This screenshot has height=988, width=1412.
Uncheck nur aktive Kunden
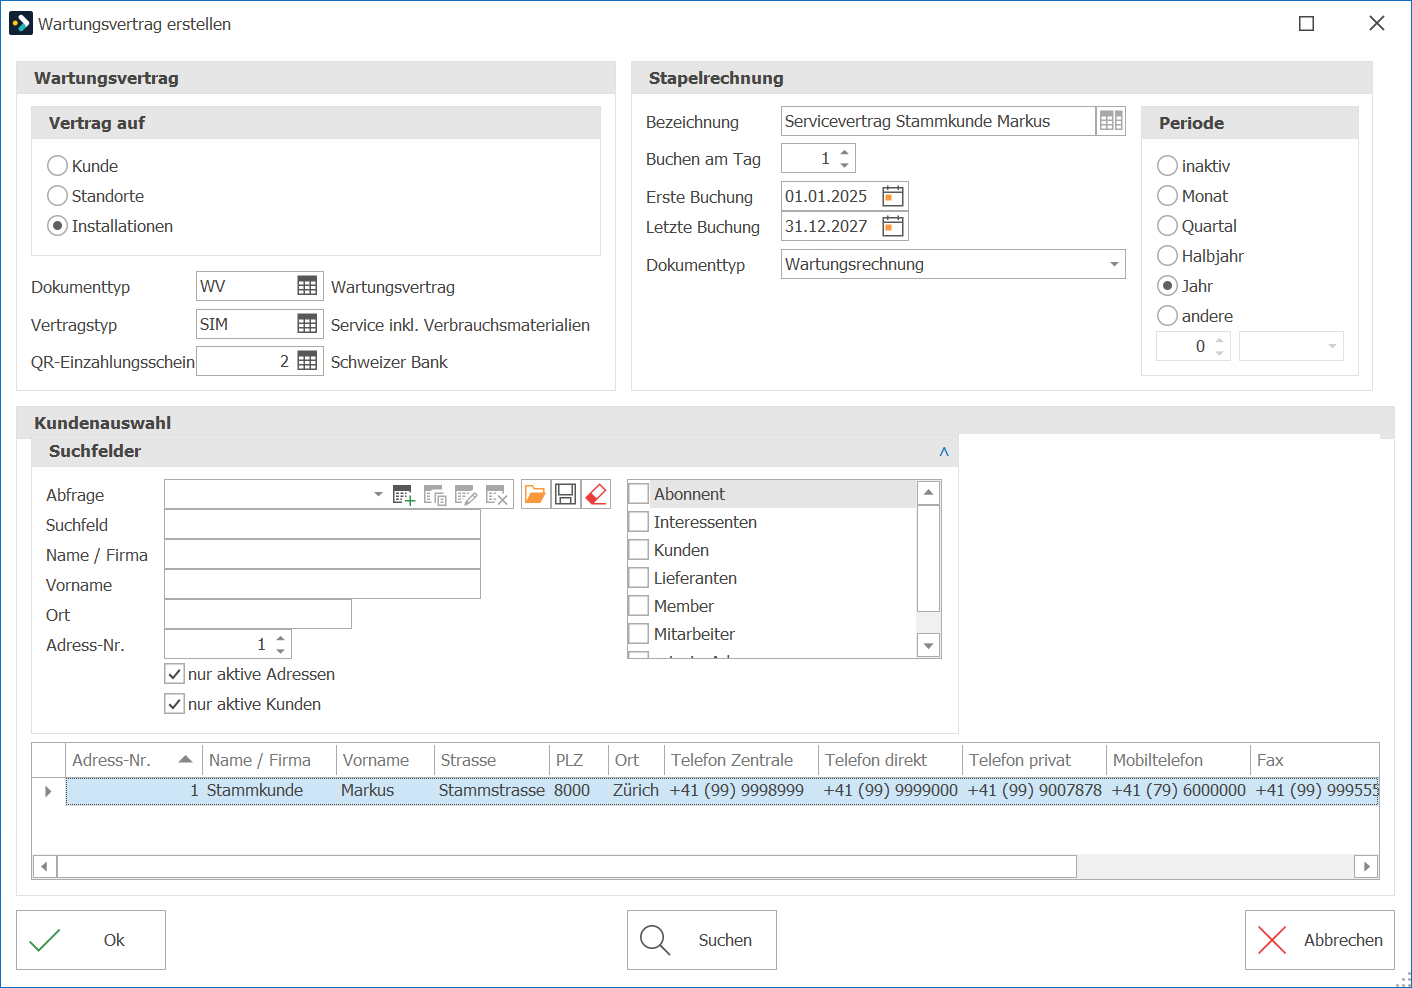tap(175, 704)
